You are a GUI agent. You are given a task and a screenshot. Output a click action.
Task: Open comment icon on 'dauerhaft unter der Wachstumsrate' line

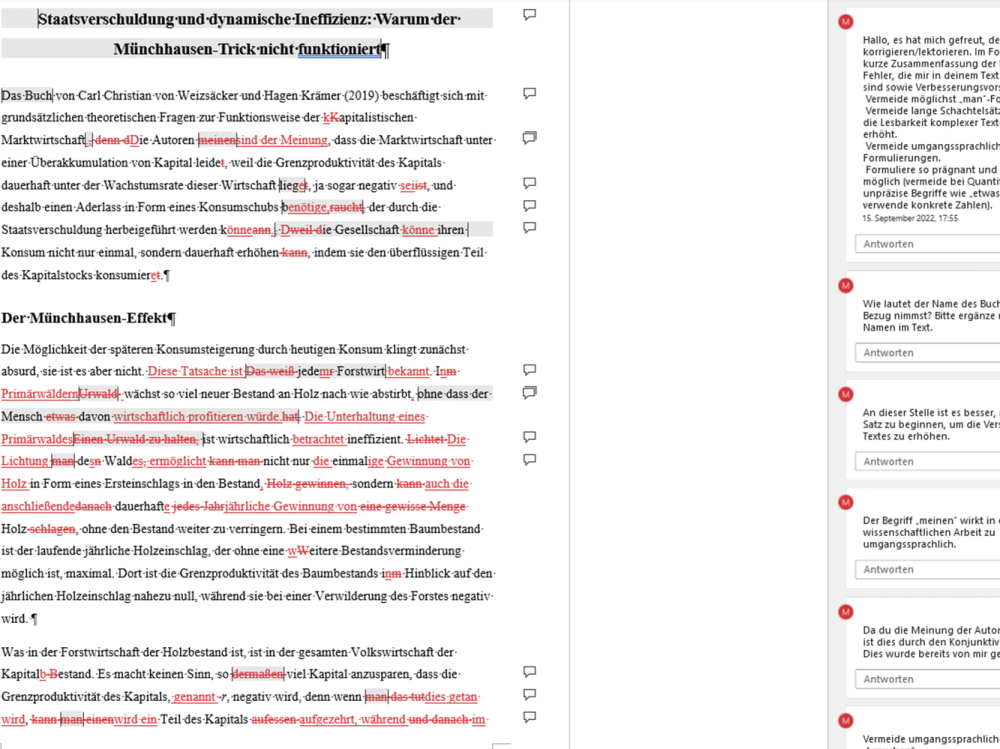pyautogui.click(x=529, y=183)
